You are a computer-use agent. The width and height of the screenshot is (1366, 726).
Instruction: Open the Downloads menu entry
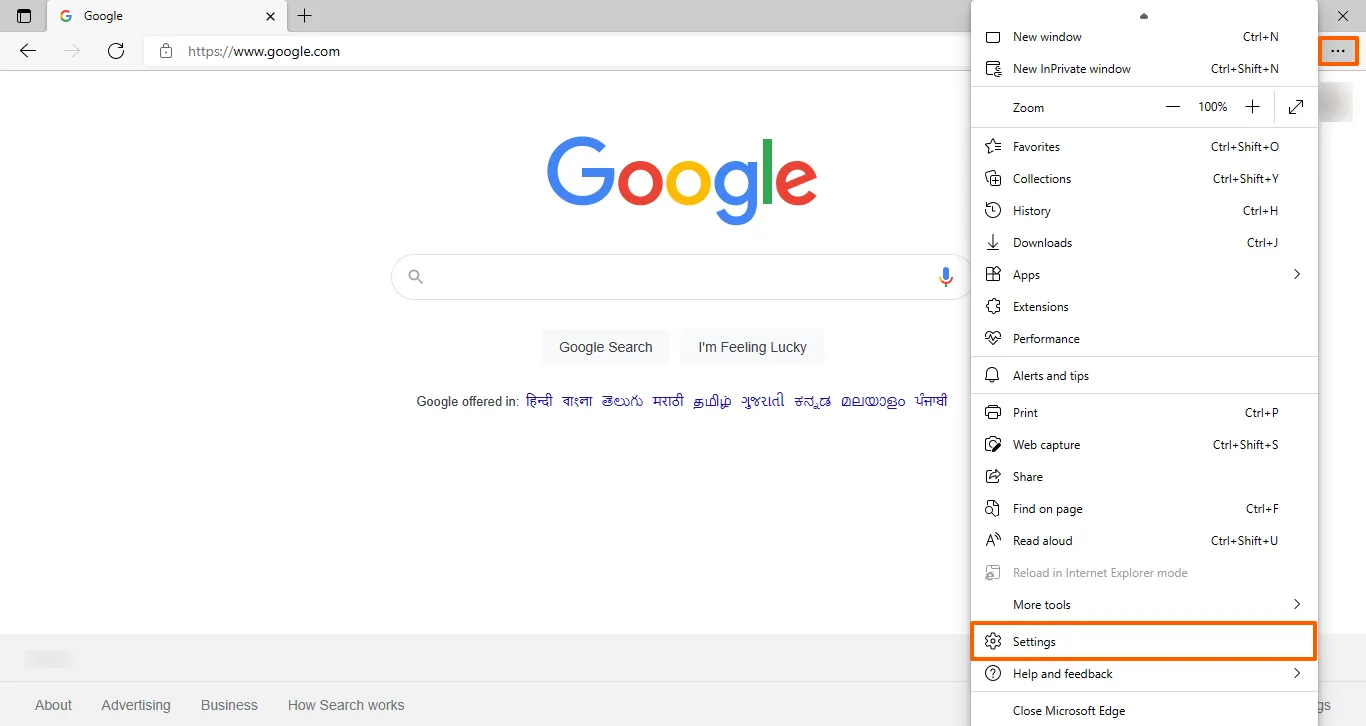click(1144, 243)
